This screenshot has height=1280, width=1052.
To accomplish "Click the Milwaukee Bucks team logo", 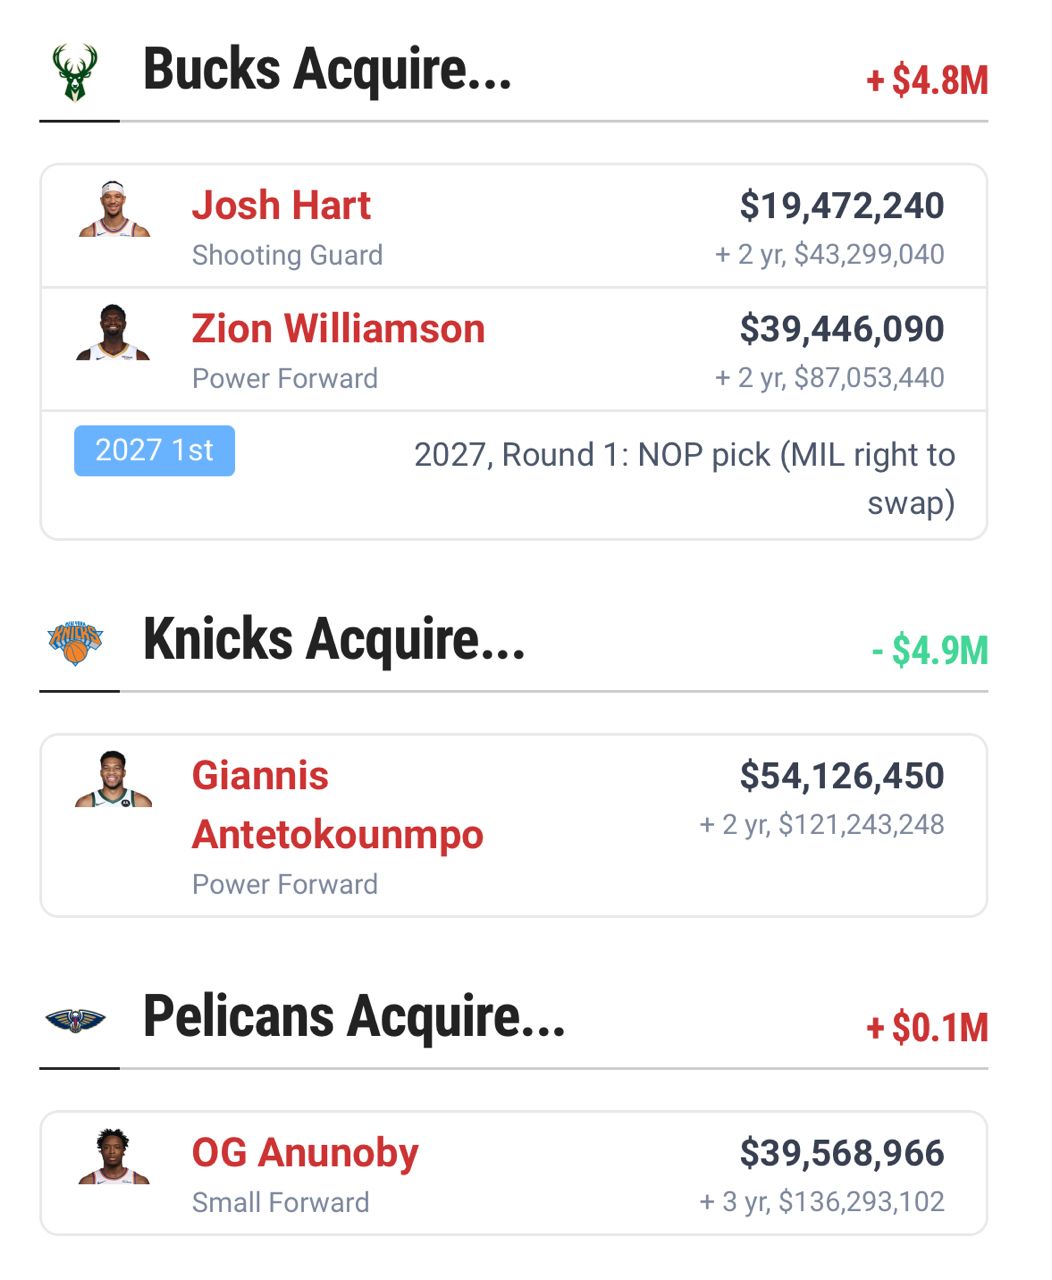I will coord(75,73).
